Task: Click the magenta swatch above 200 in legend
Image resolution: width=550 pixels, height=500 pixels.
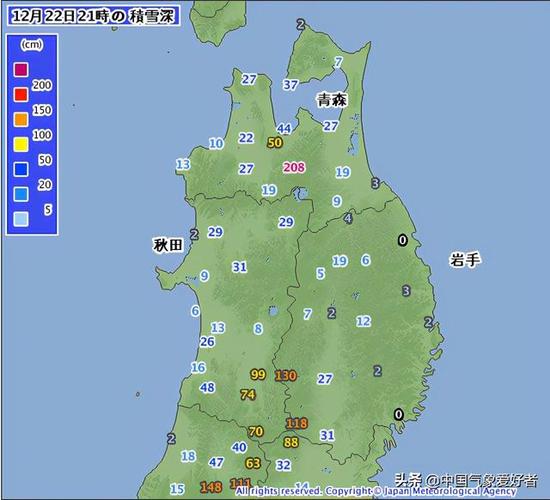Action: [21, 69]
